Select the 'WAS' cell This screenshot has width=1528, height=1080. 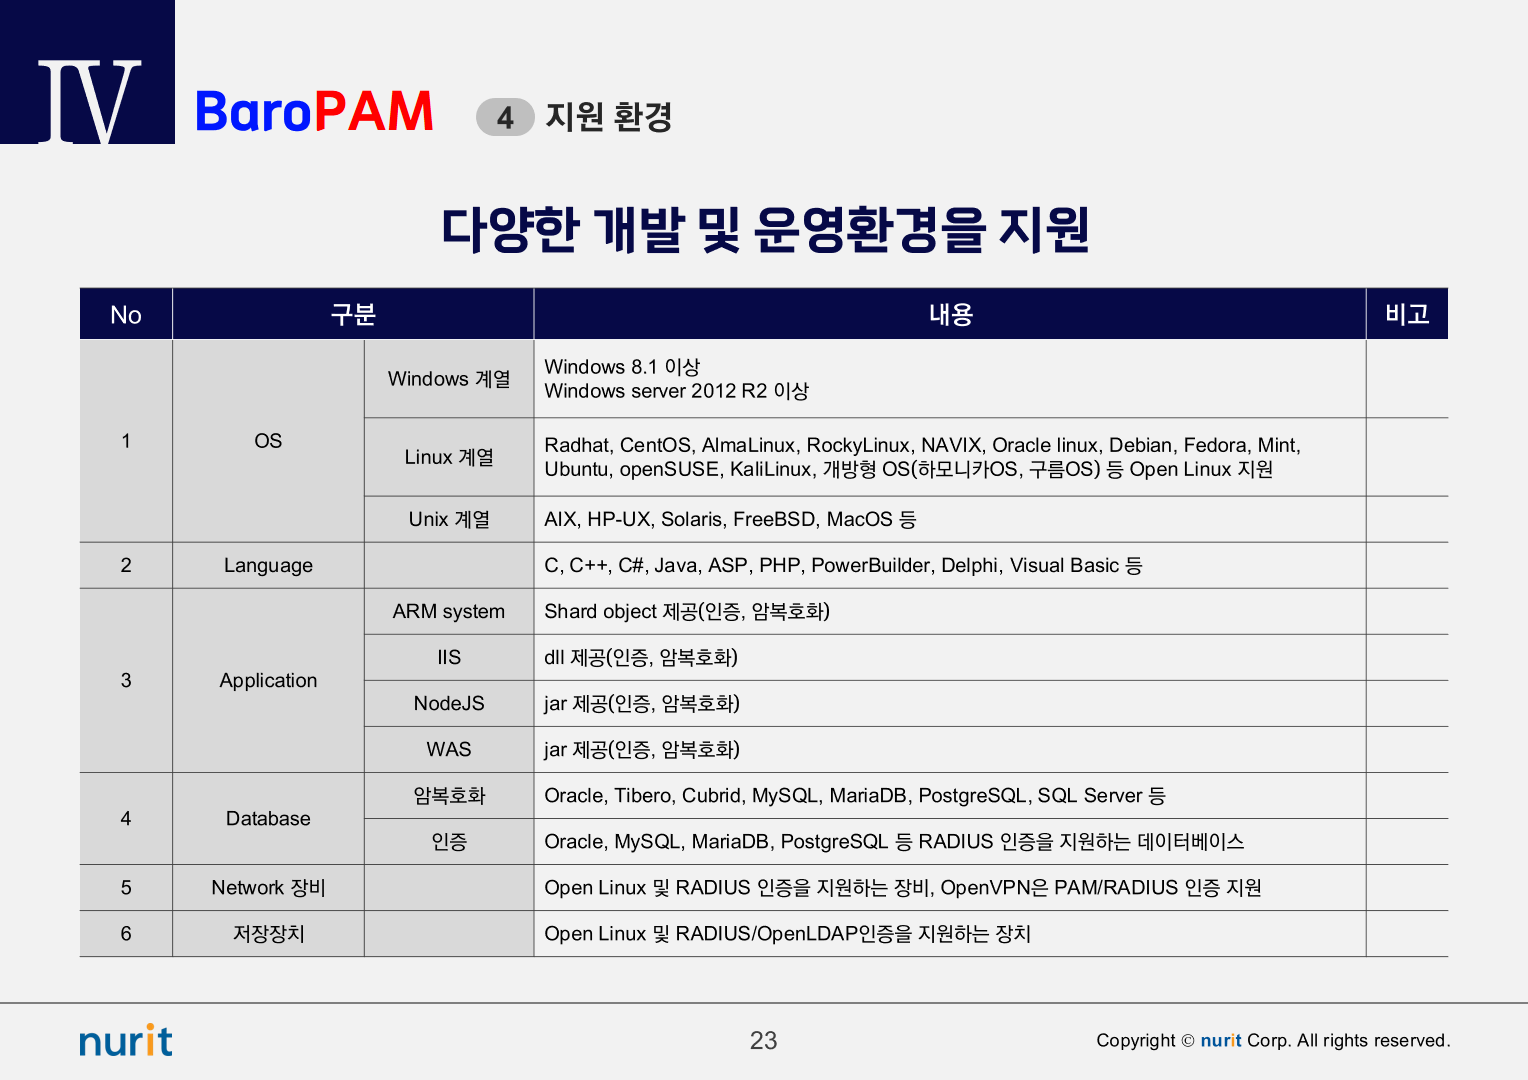(x=449, y=749)
